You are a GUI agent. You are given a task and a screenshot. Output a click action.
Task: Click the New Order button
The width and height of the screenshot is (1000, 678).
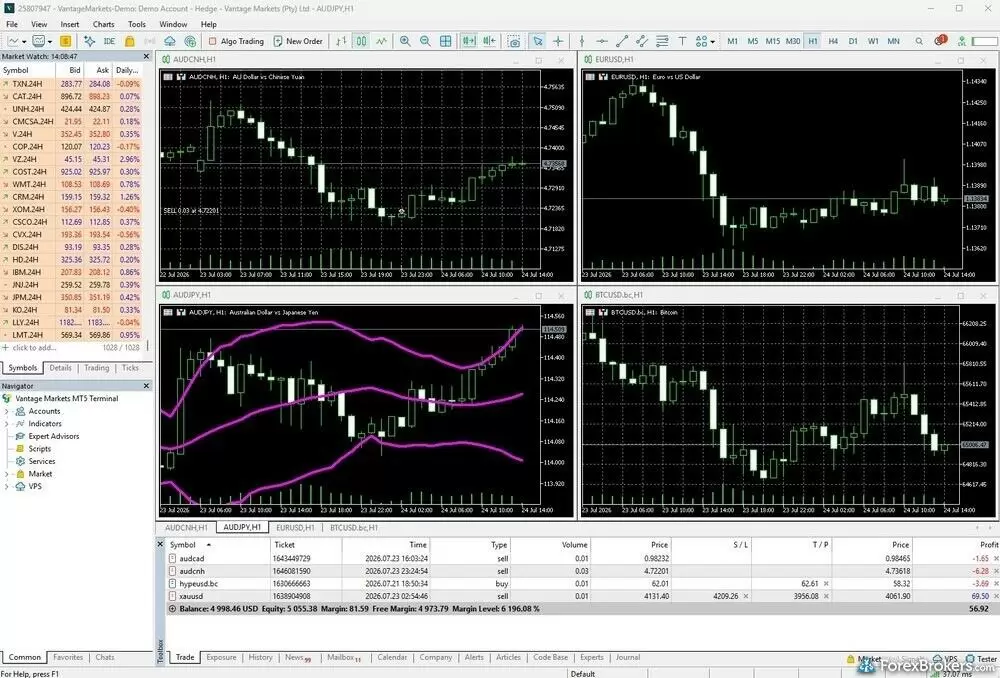298,41
